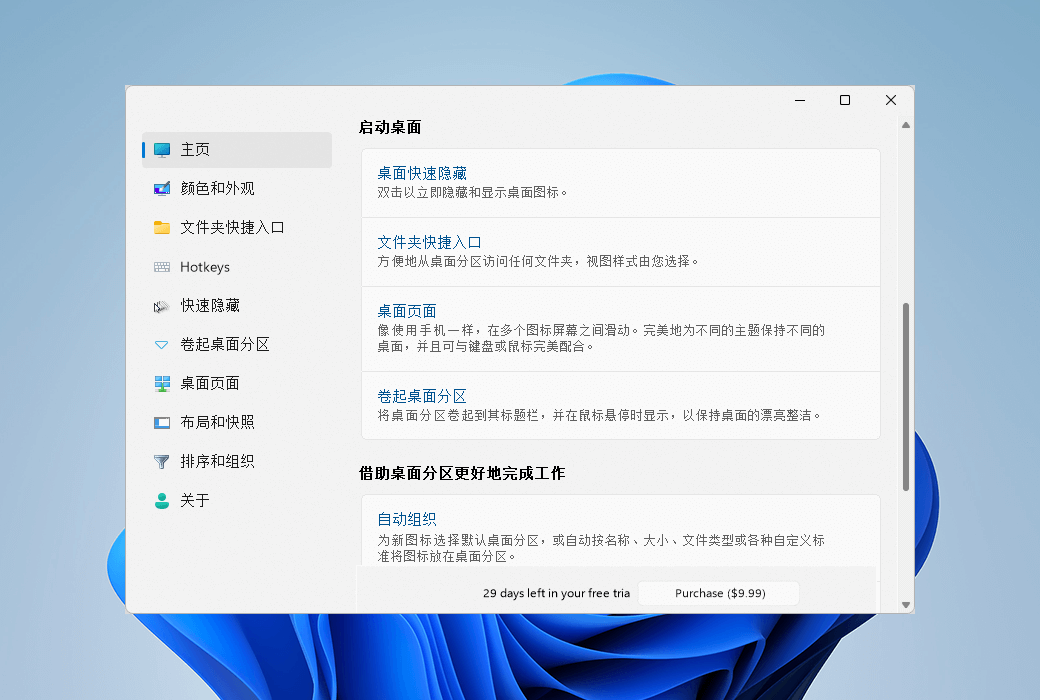Screen dimensions: 1040x700
Task: Click the 借助桌面分区更好地完成工作 heading
Action: pyautogui.click(x=462, y=473)
